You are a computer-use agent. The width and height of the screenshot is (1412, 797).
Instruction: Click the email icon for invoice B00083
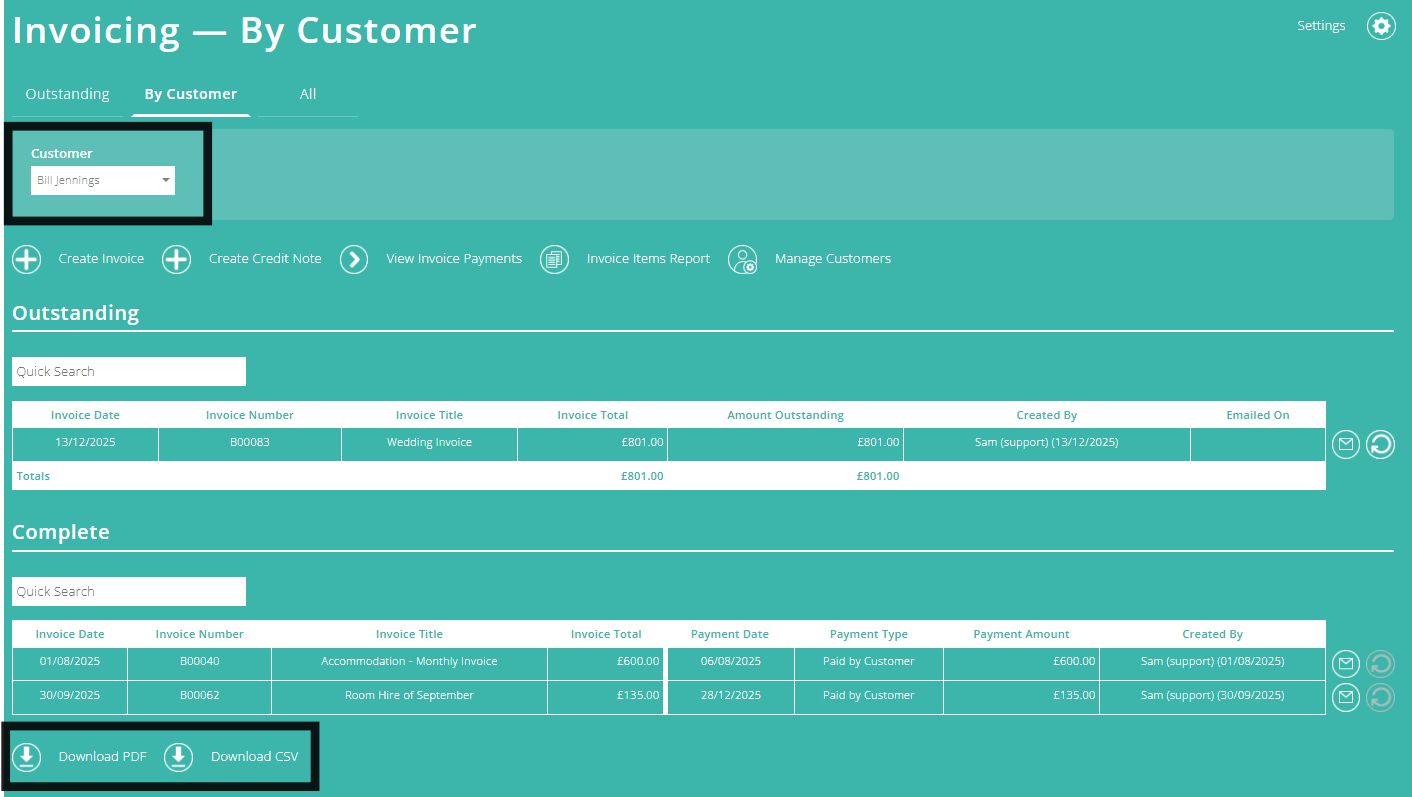pos(1345,444)
